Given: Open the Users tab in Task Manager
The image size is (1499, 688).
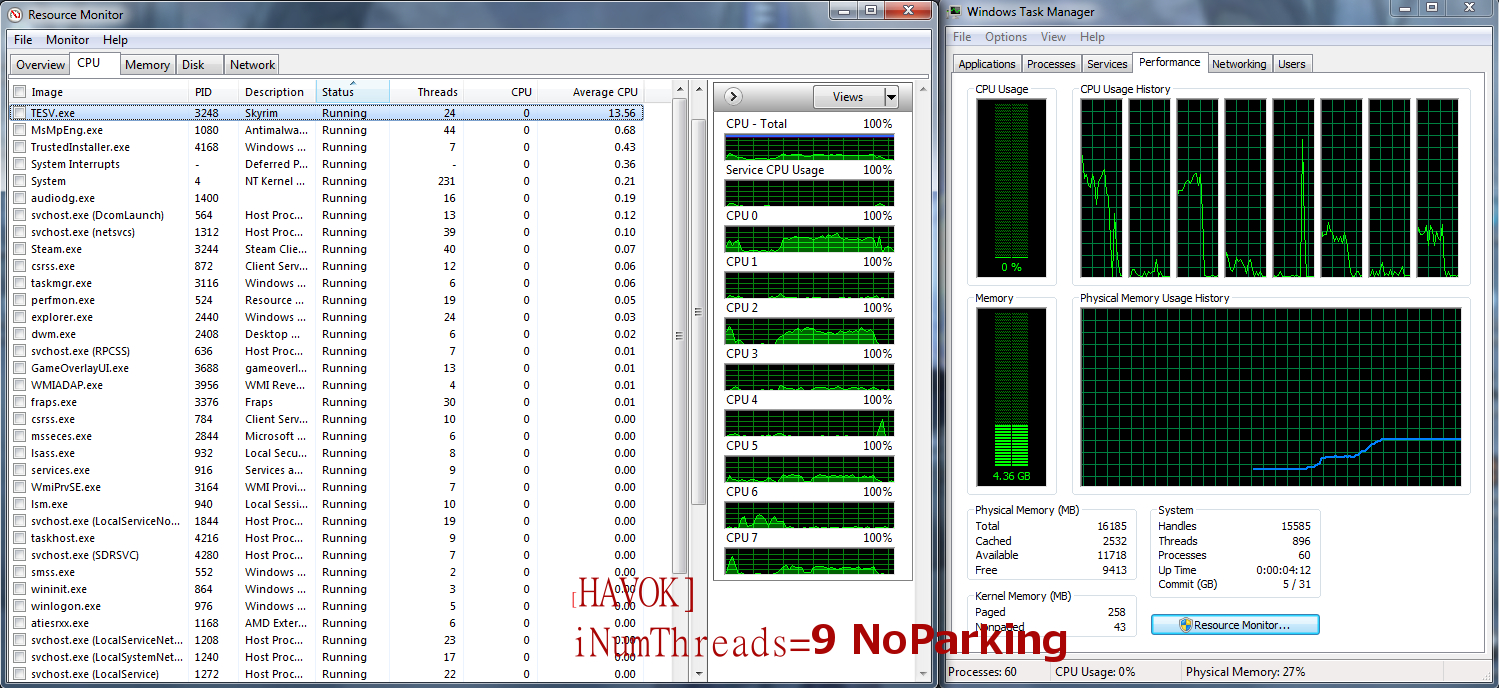Looking at the screenshot, I should pyautogui.click(x=1292, y=64).
